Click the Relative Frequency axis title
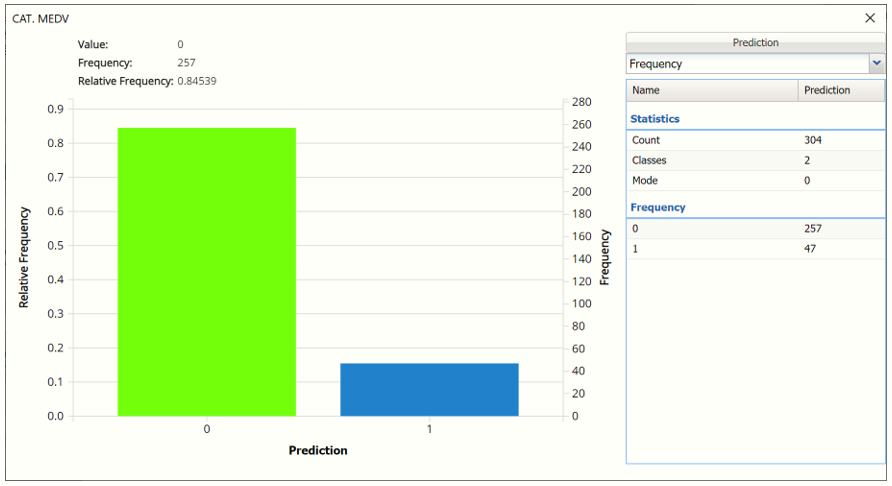This screenshot has height=486, width=892. pyautogui.click(x=24, y=257)
